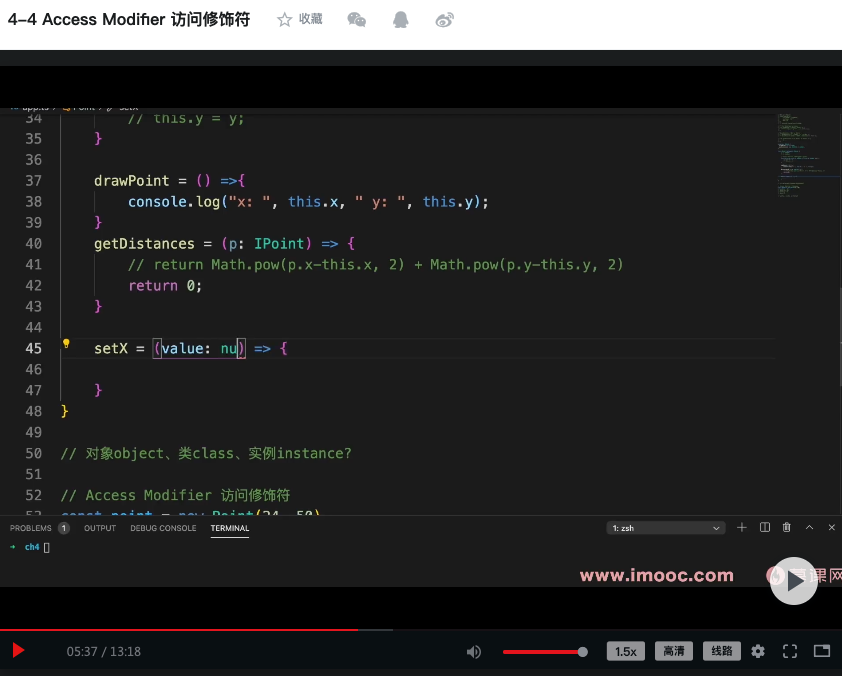Click the Access Modifier comment on line 52

coord(175,495)
